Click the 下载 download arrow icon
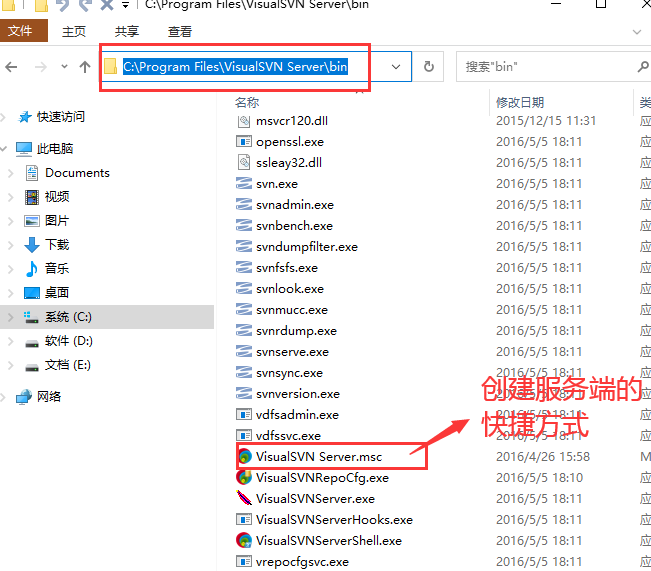The width and height of the screenshot is (651, 571). click(32, 245)
